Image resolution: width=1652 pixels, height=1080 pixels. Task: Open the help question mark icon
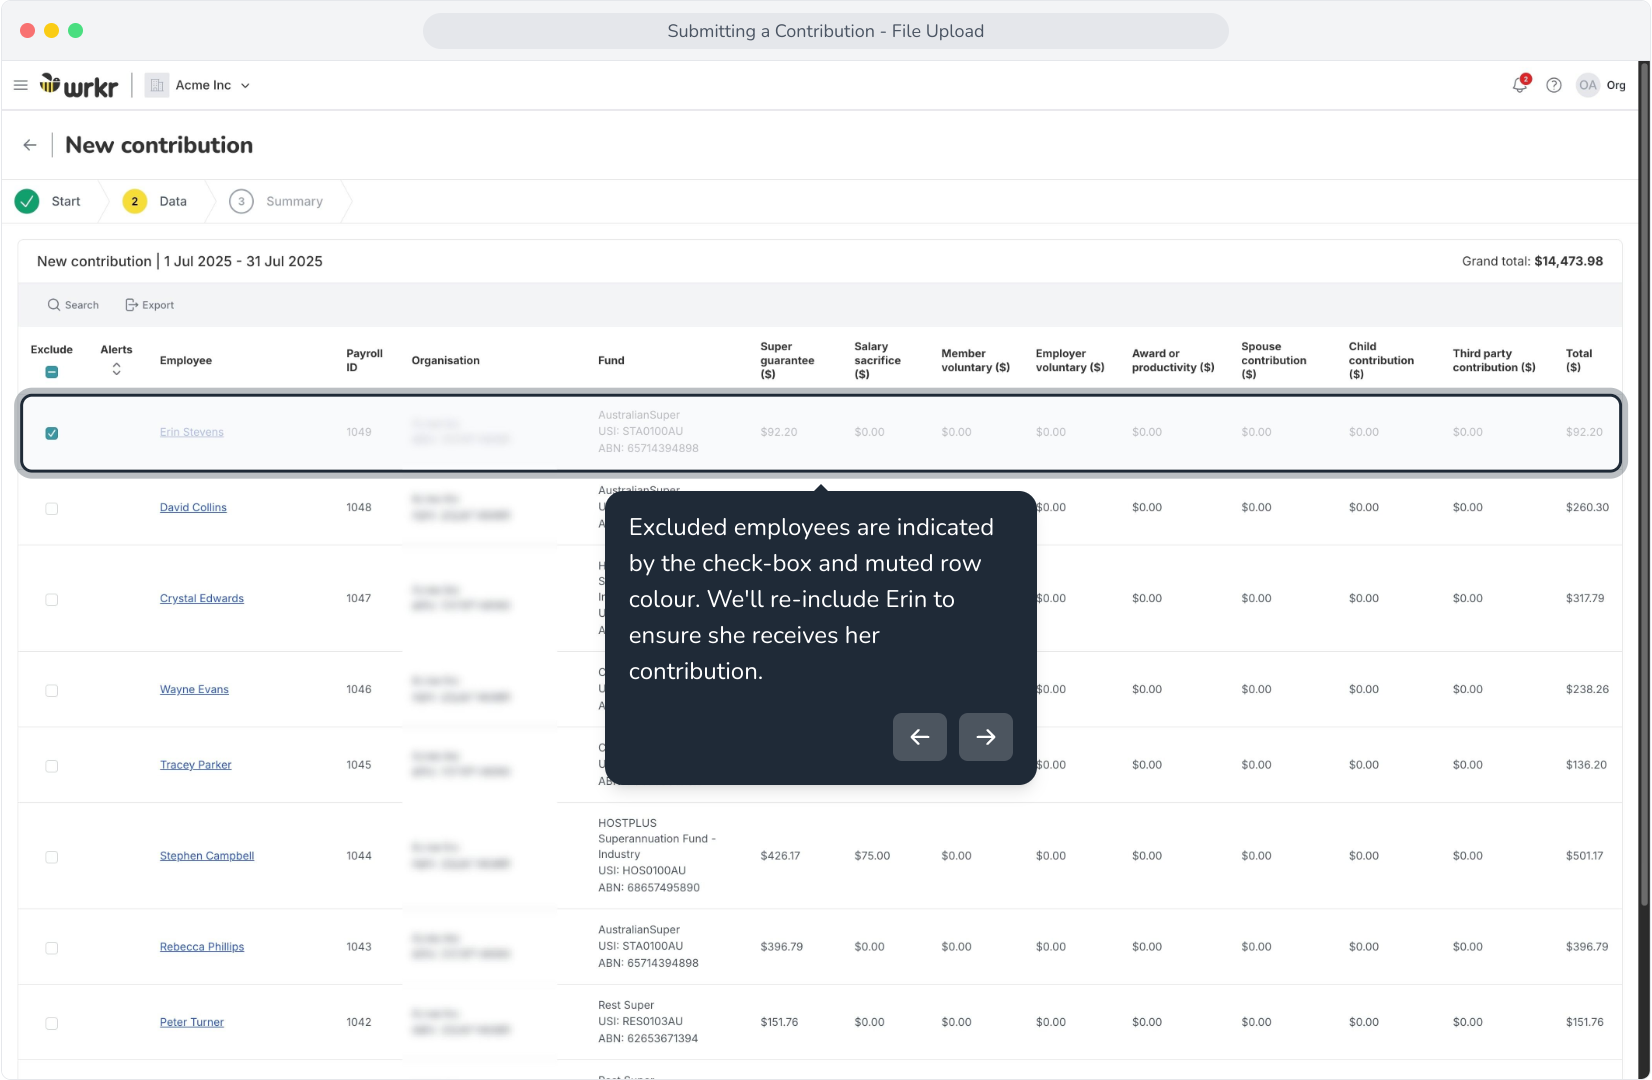(1554, 85)
